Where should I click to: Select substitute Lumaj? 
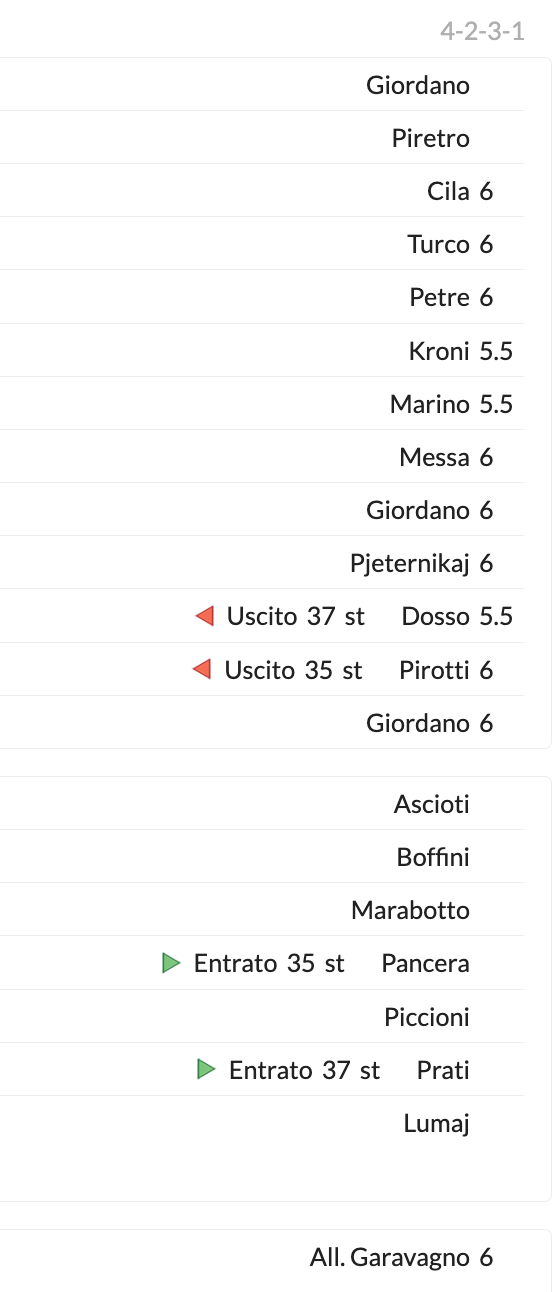(x=437, y=1123)
